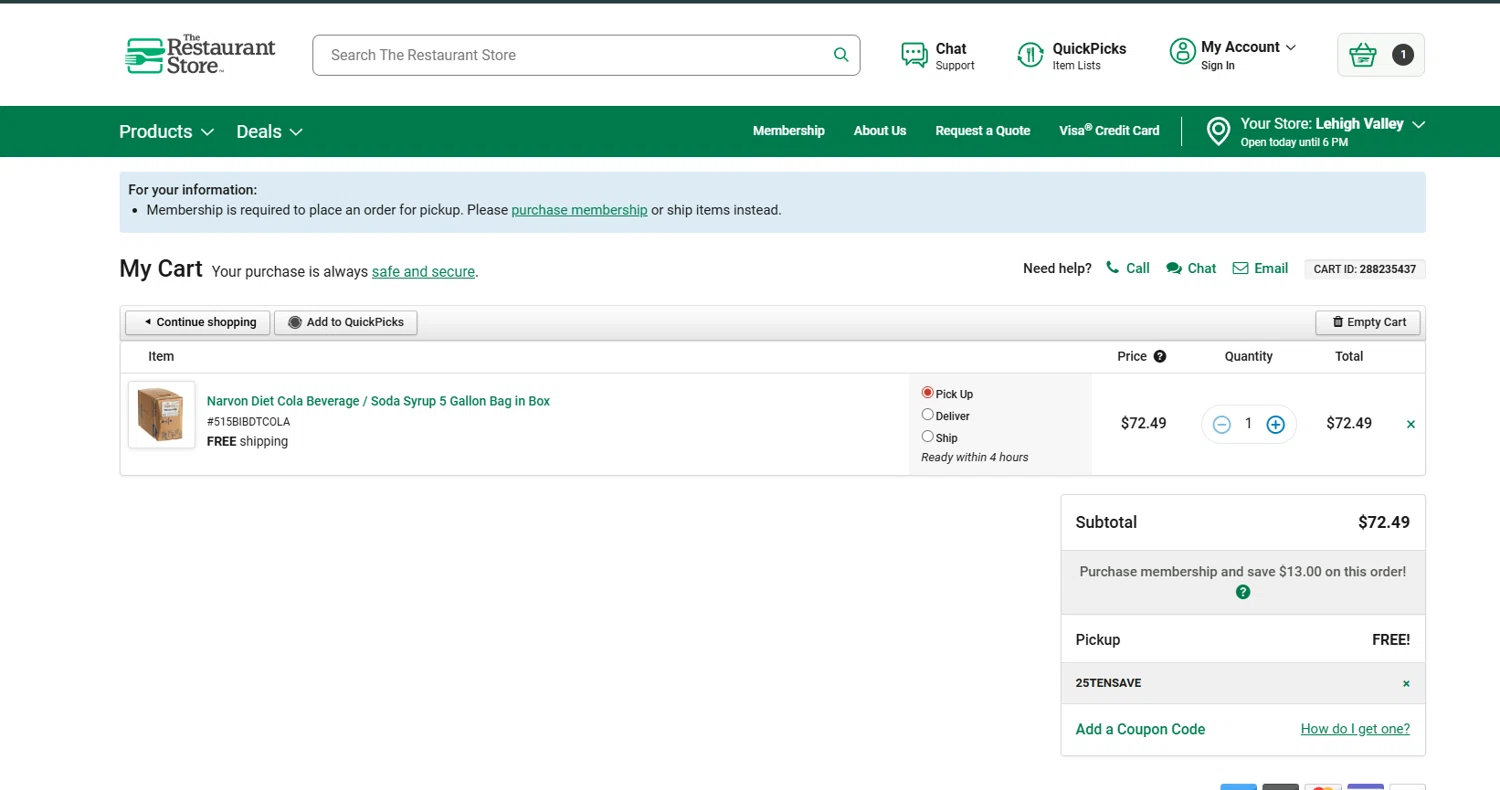Open the About Us nav item
The width and height of the screenshot is (1500, 790).
(880, 131)
